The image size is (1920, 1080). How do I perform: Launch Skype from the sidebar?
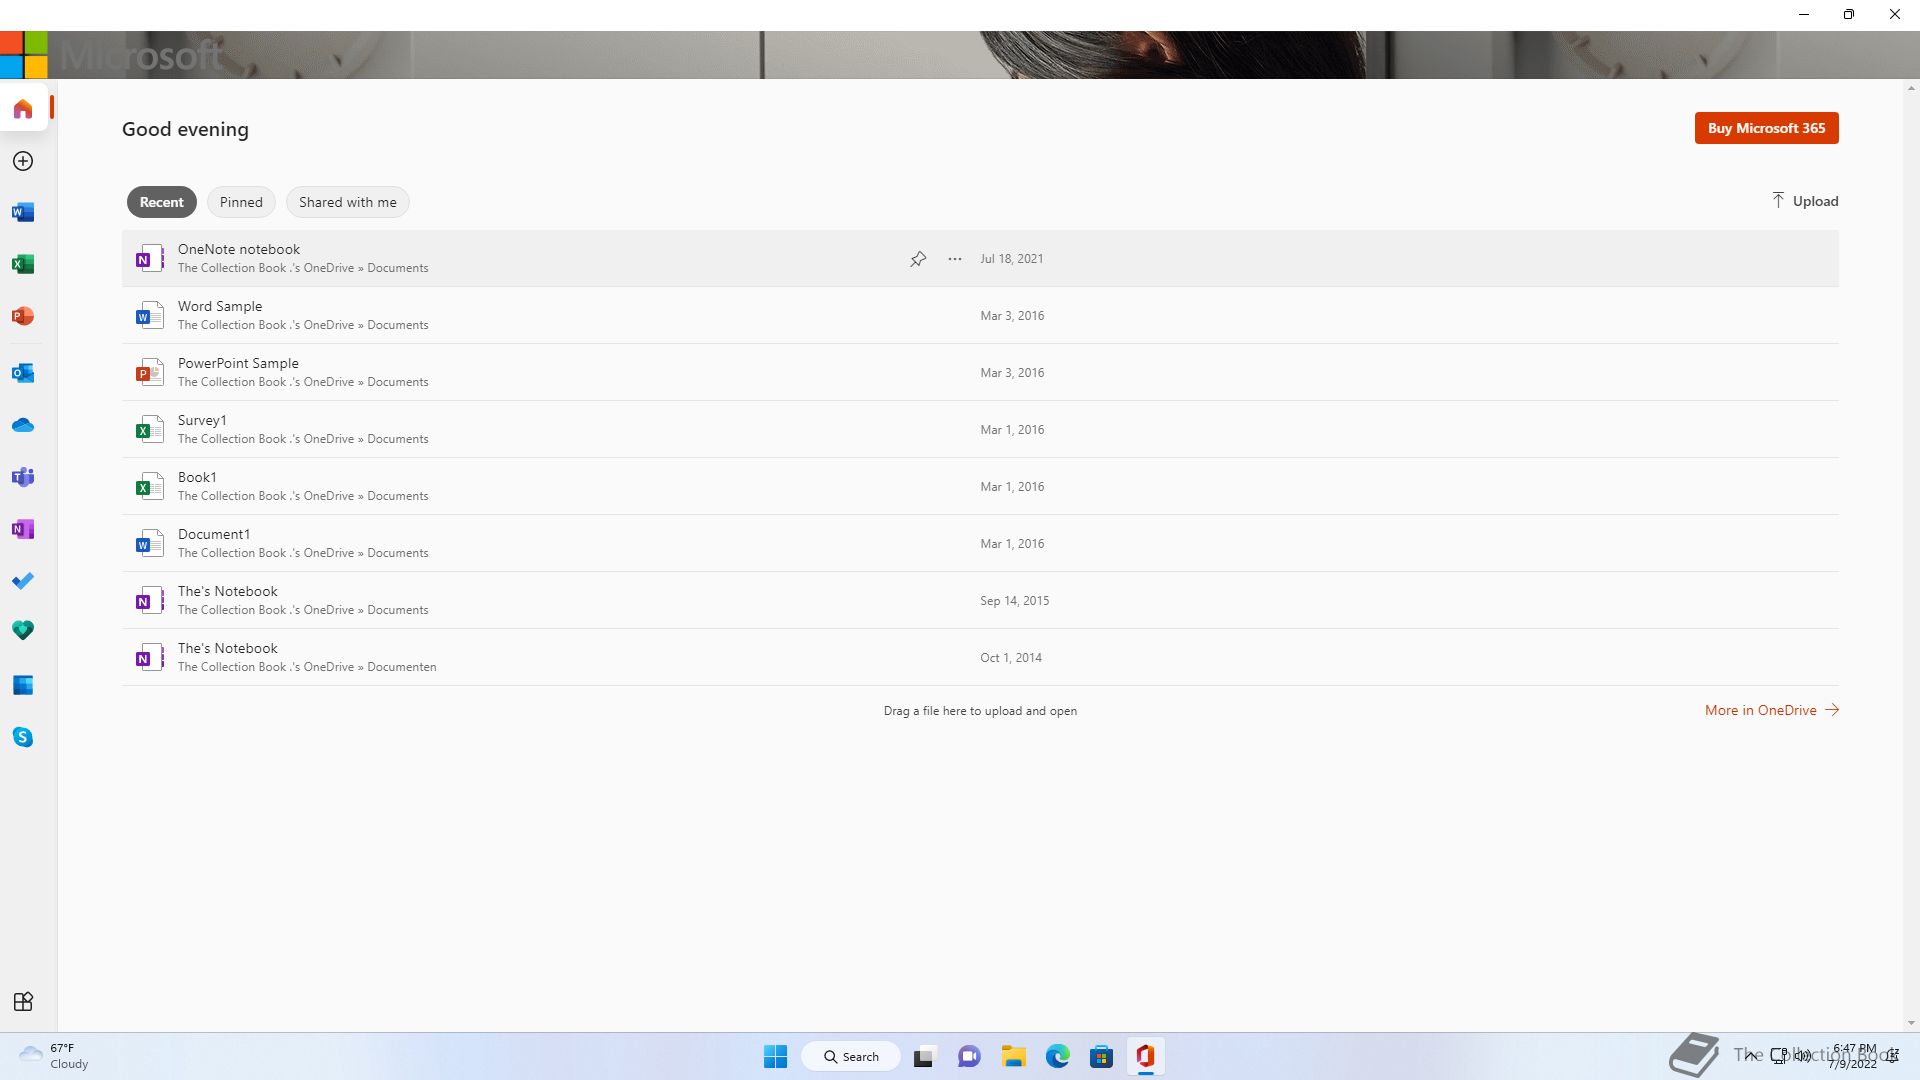pos(23,737)
